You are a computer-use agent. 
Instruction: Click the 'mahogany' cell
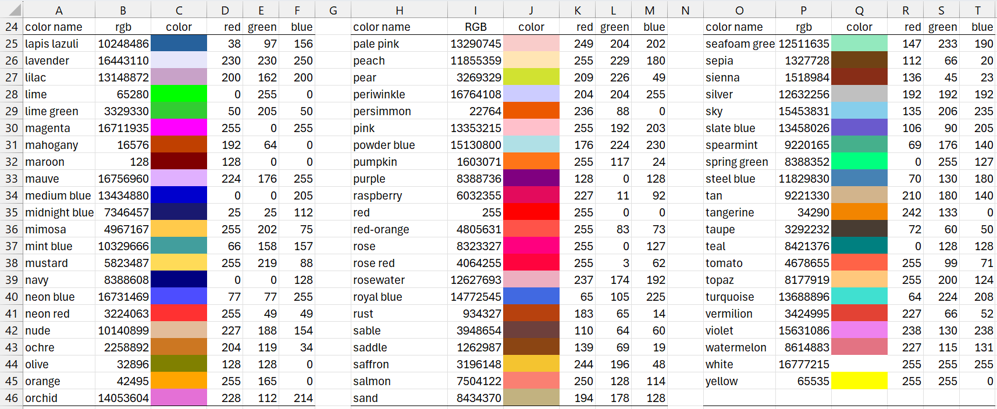coord(59,145)
